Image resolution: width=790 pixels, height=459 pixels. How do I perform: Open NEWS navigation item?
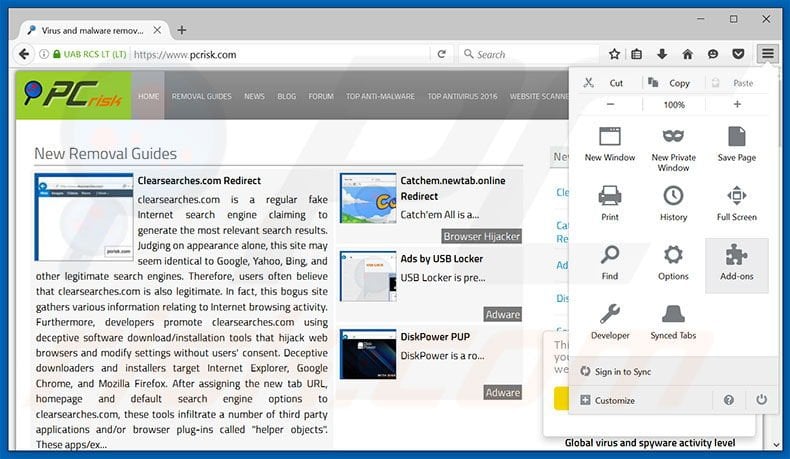pyautogui.click(x=254, y=96)
